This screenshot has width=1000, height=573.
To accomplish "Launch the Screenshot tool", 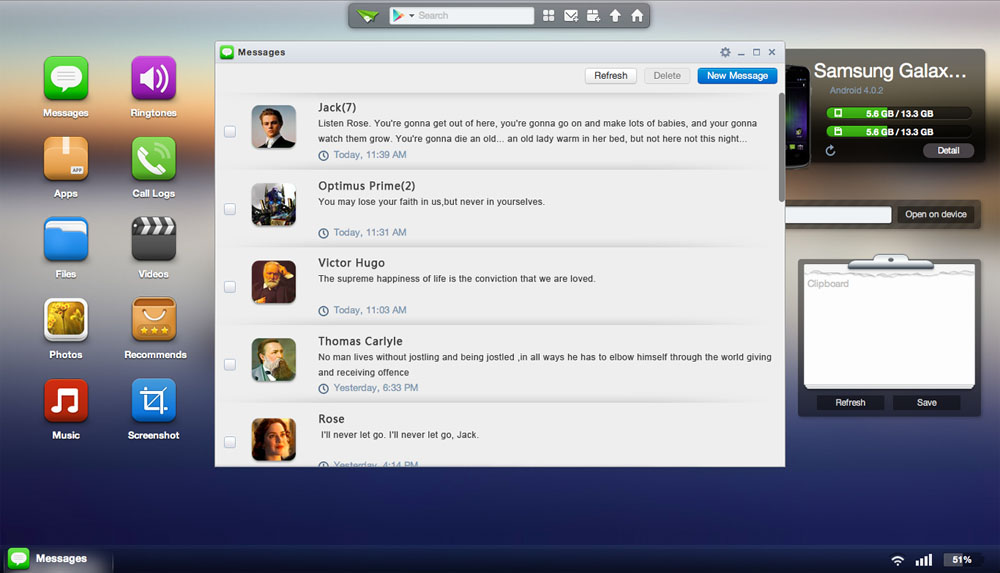I will [x=154, y=400].
